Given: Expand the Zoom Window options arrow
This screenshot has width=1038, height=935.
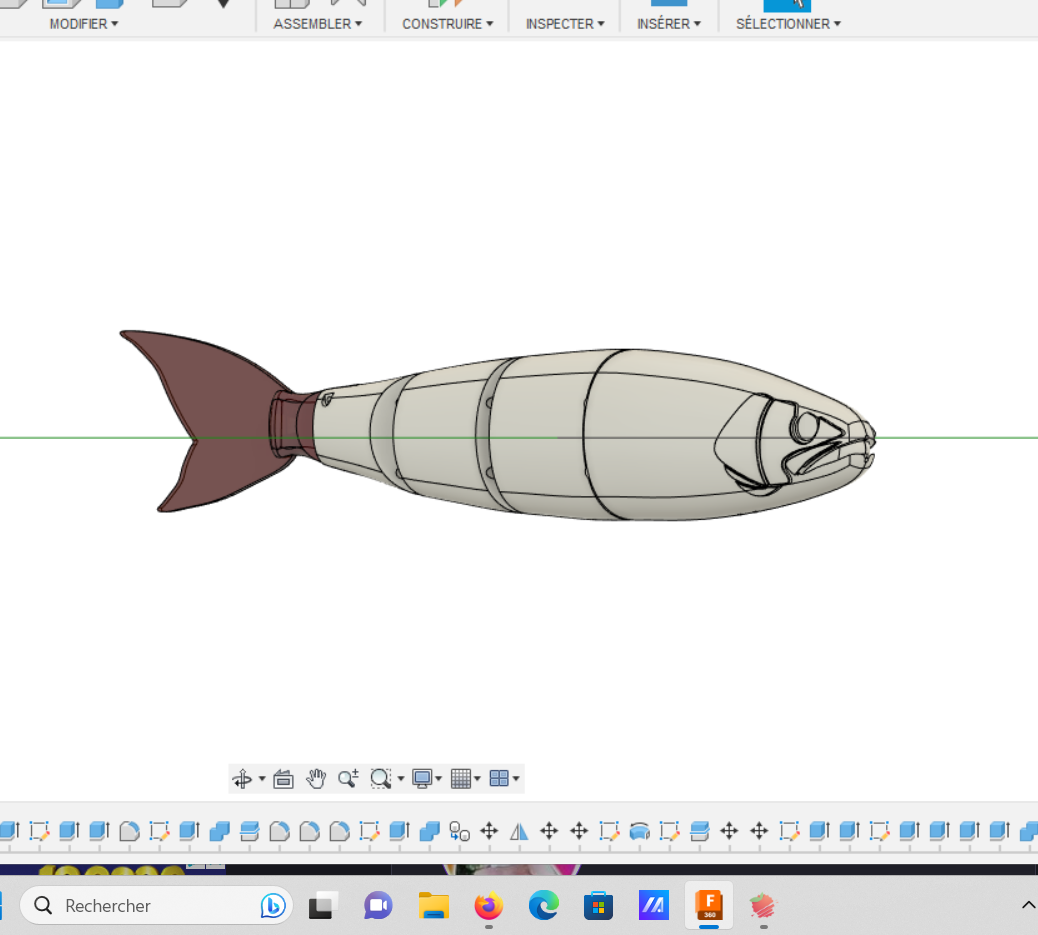Looking at the screenshot, I should [401, 779].
